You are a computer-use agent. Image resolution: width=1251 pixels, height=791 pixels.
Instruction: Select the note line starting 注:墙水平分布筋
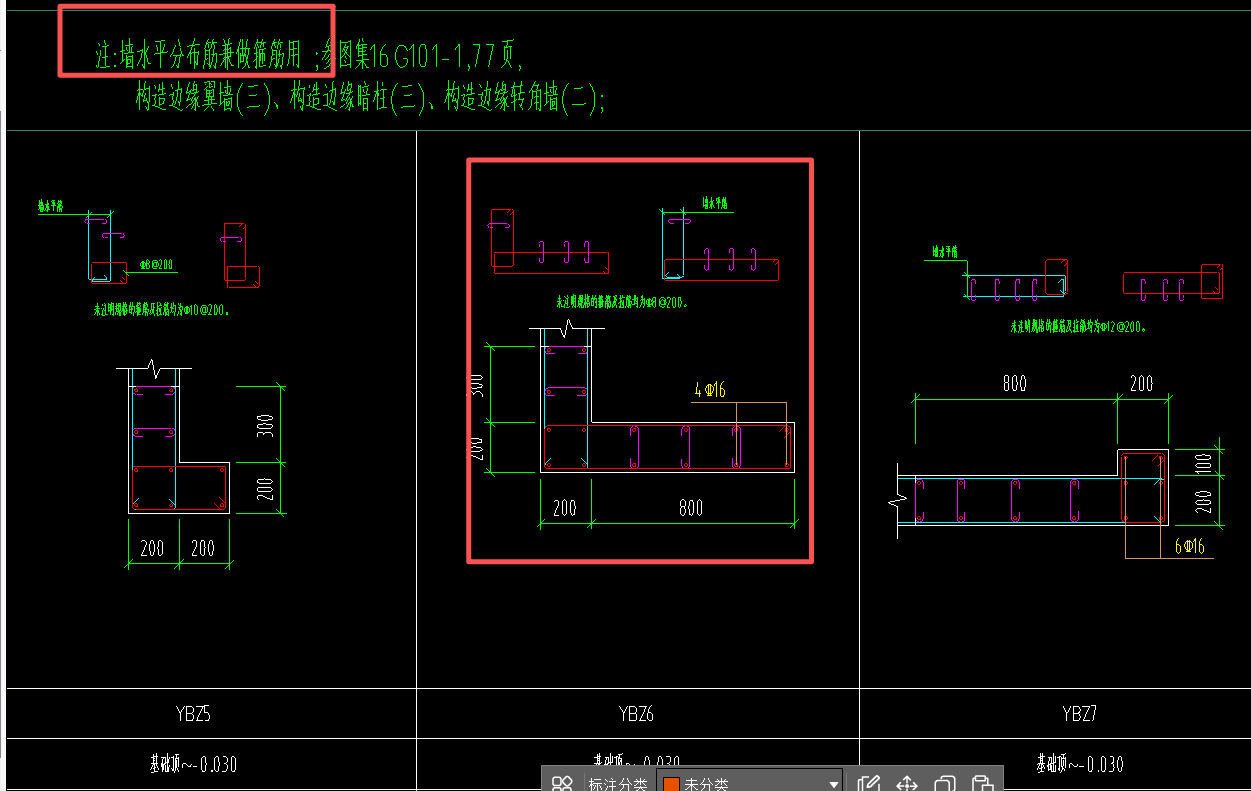pyautogui.click(x=309, y=55)
